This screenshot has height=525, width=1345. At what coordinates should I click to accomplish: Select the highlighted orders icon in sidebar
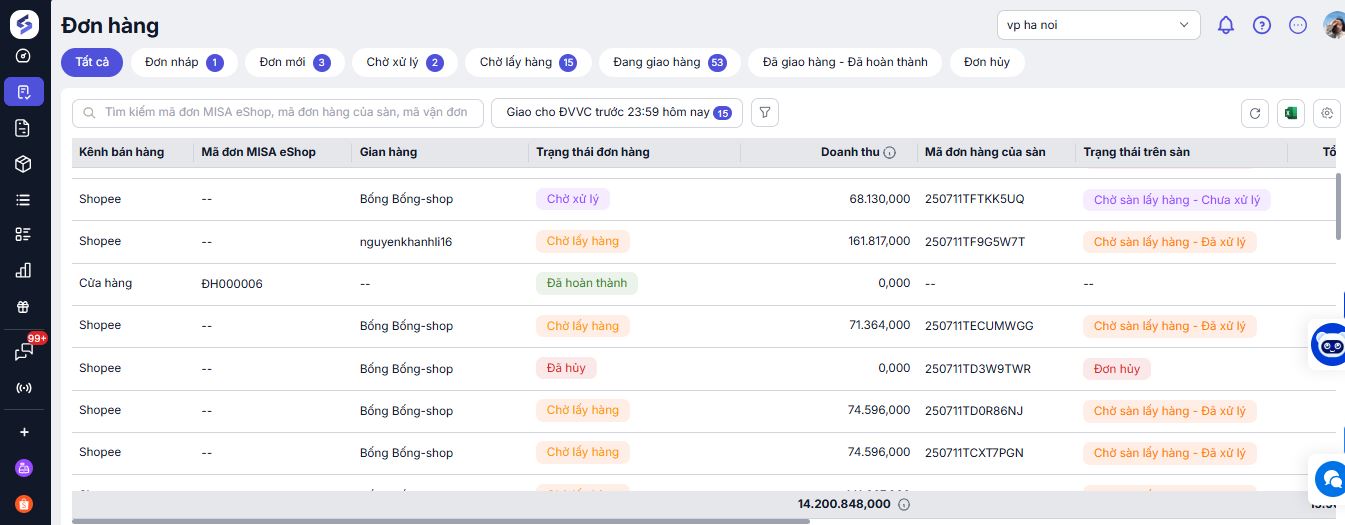coord(24,92)
